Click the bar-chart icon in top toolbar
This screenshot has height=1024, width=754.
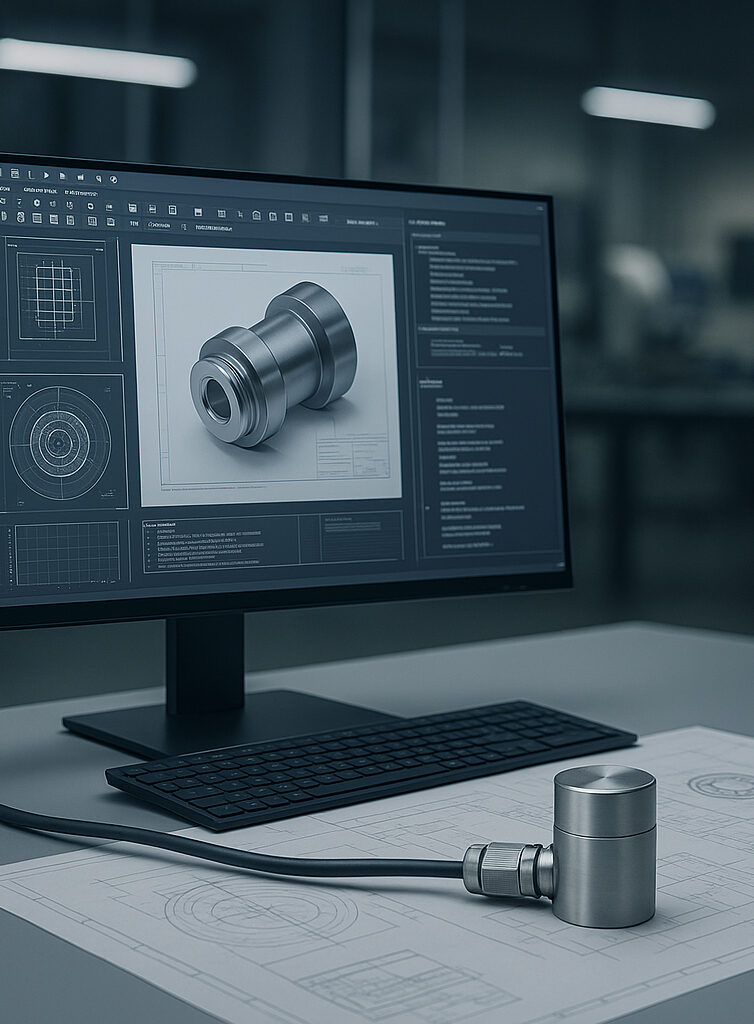click(80, 177)
